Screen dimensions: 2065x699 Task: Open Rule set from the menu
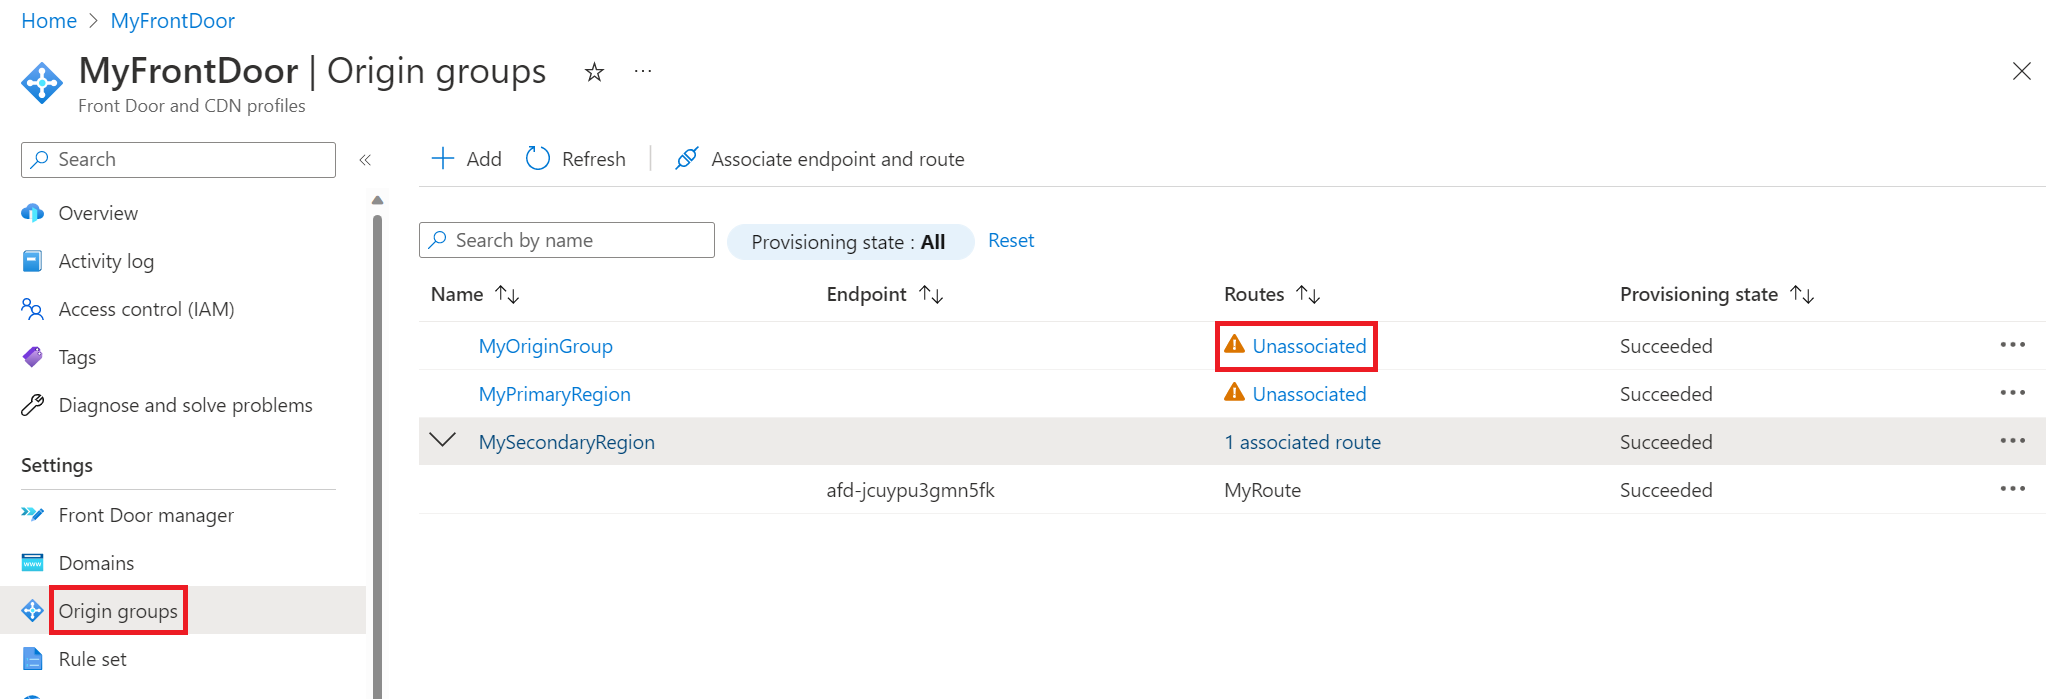[92, 658]
